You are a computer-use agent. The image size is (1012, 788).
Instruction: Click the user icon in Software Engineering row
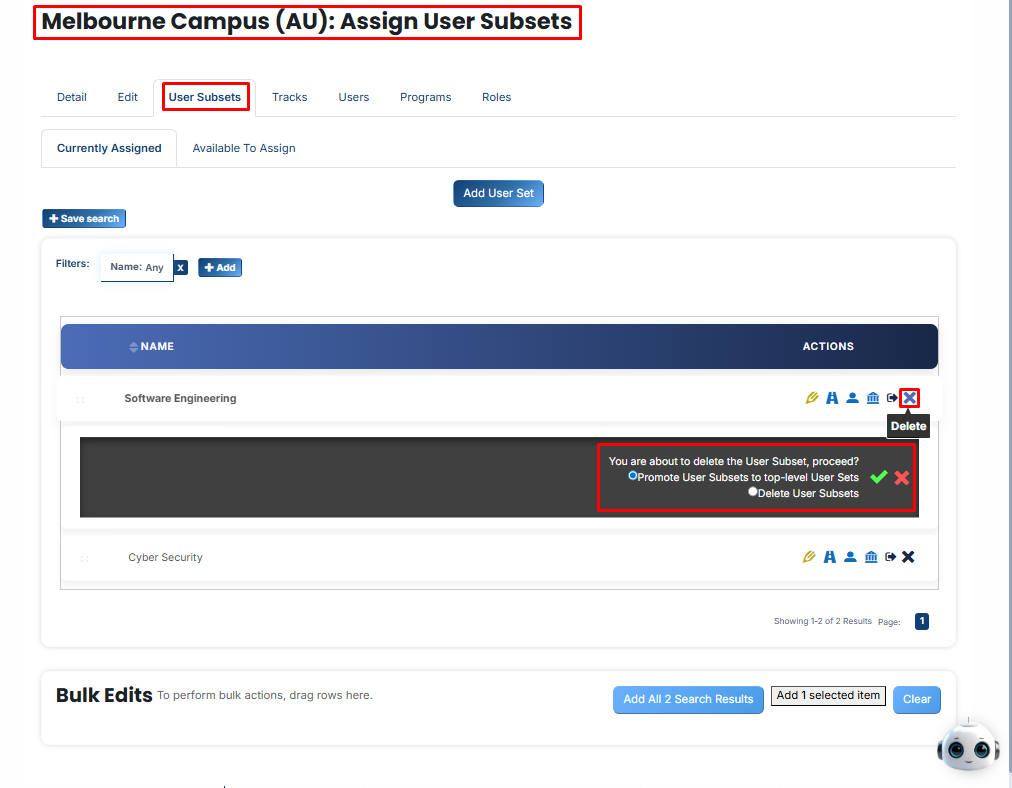coord(853,398)
